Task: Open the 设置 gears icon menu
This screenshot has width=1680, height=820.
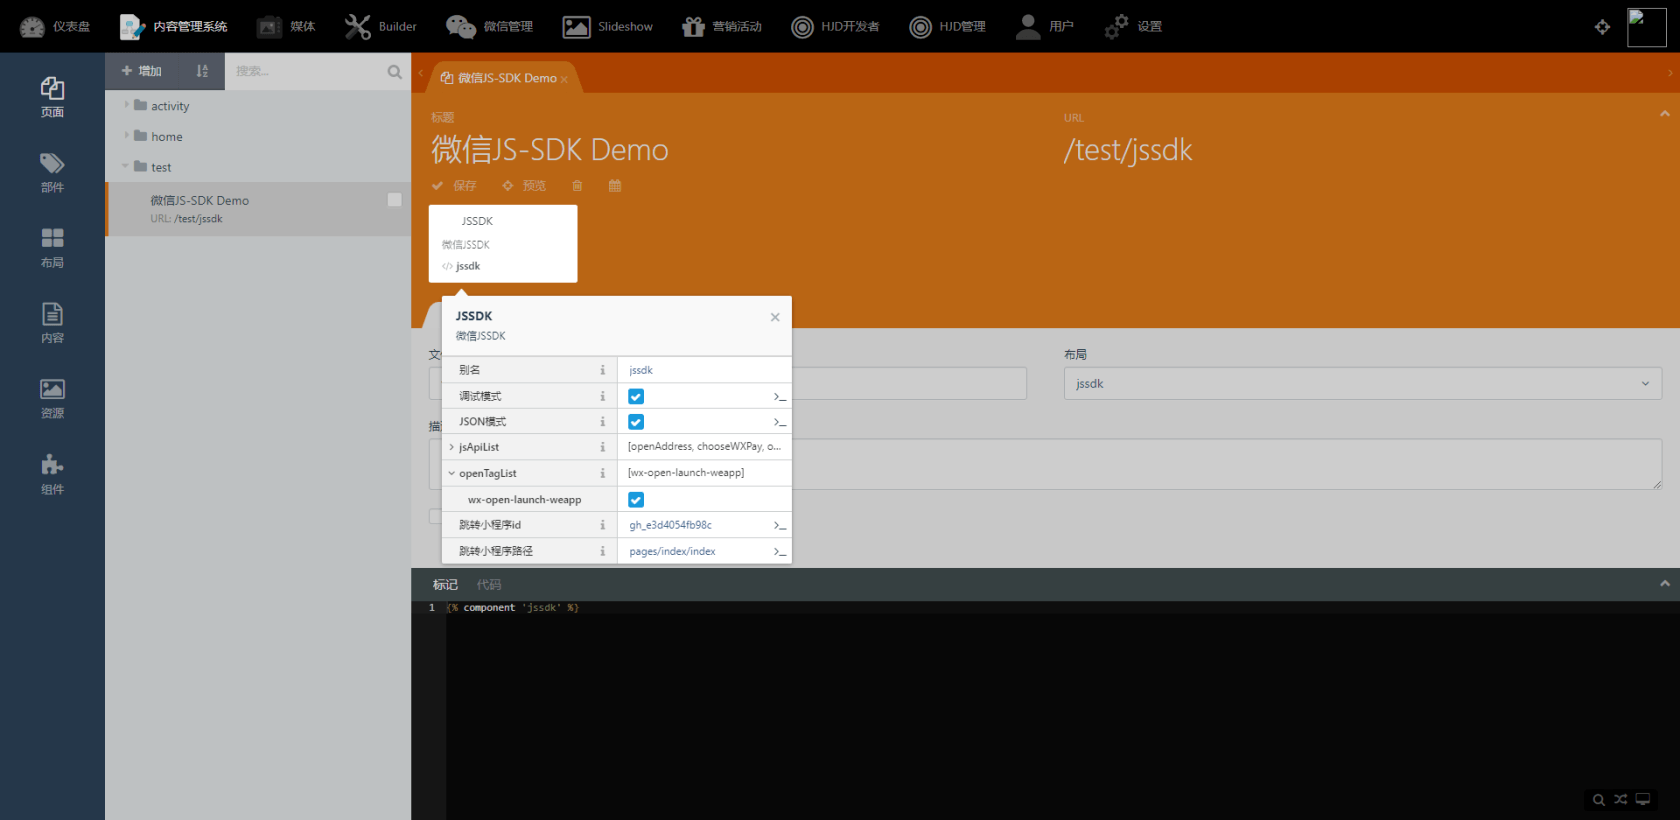Action: (1133, 27)
